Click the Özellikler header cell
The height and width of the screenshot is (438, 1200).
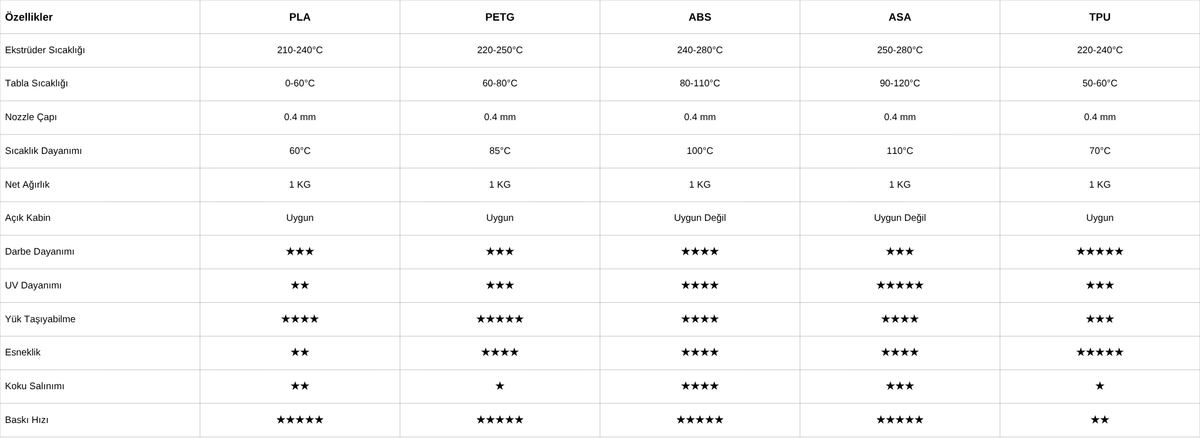coord(29,17)
